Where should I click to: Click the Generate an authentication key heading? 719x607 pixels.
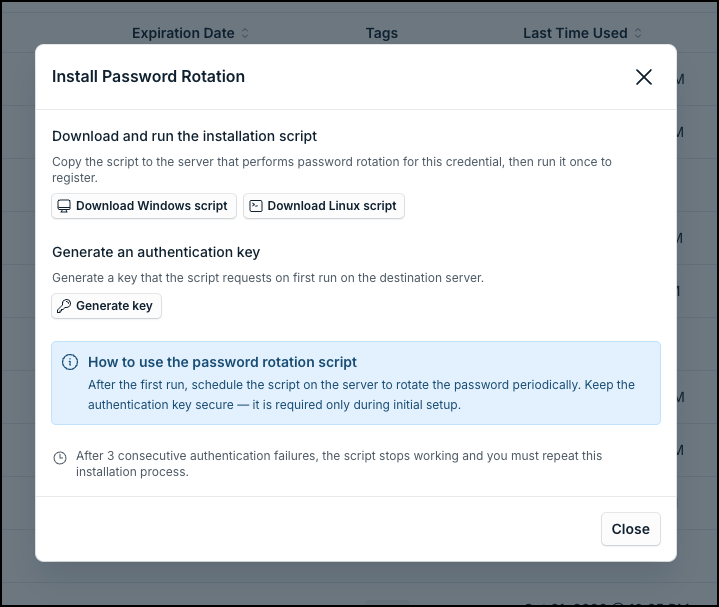click(x=156, y=252)
